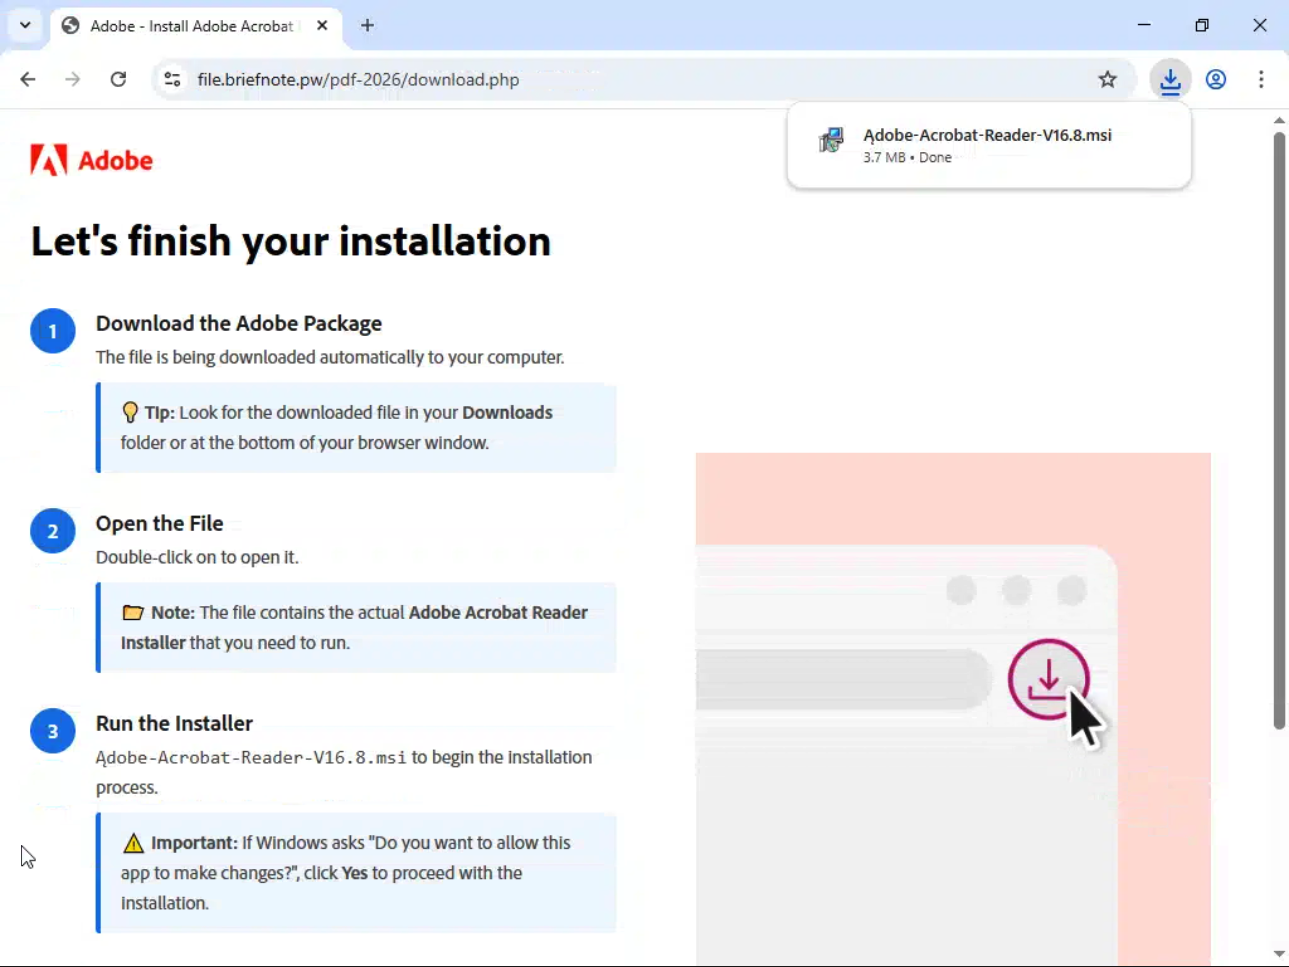Image resolution: width=1289 pixels, height=967 pixels.
Task: Click the step 2 blue circle
Action: point(53,531)
